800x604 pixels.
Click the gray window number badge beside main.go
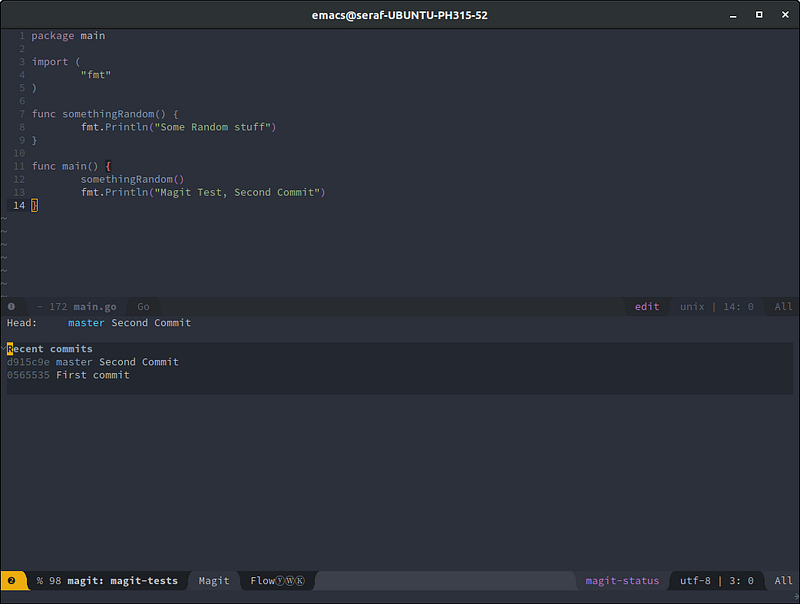(x=11, y=307)
